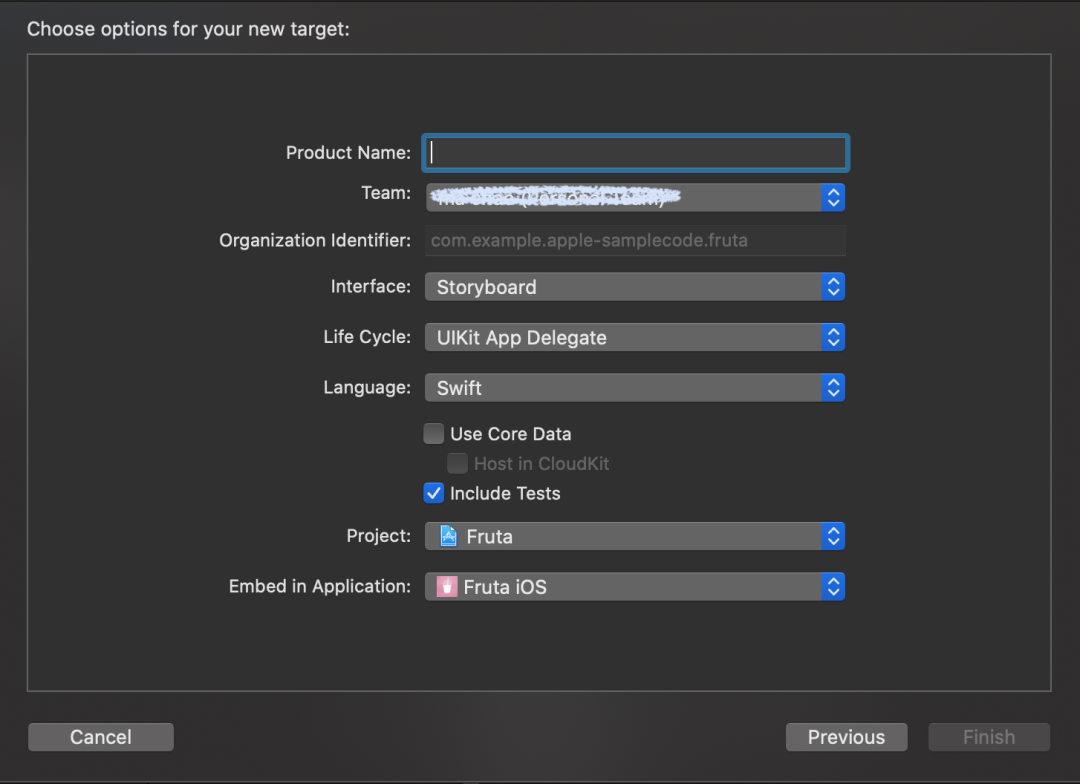Click the Finish button

click(x=989, y=737)
